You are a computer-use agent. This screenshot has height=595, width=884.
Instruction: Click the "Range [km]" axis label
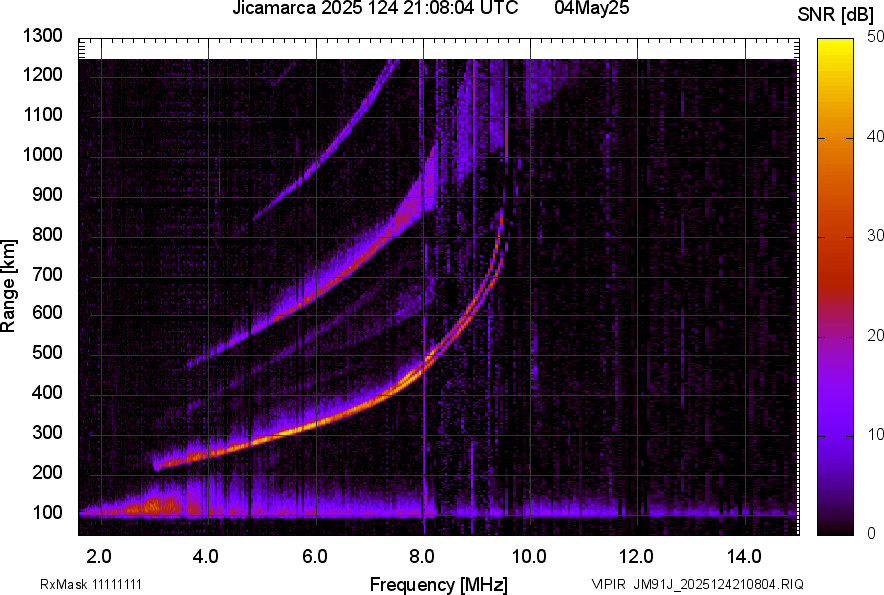[x=8, y=286]
